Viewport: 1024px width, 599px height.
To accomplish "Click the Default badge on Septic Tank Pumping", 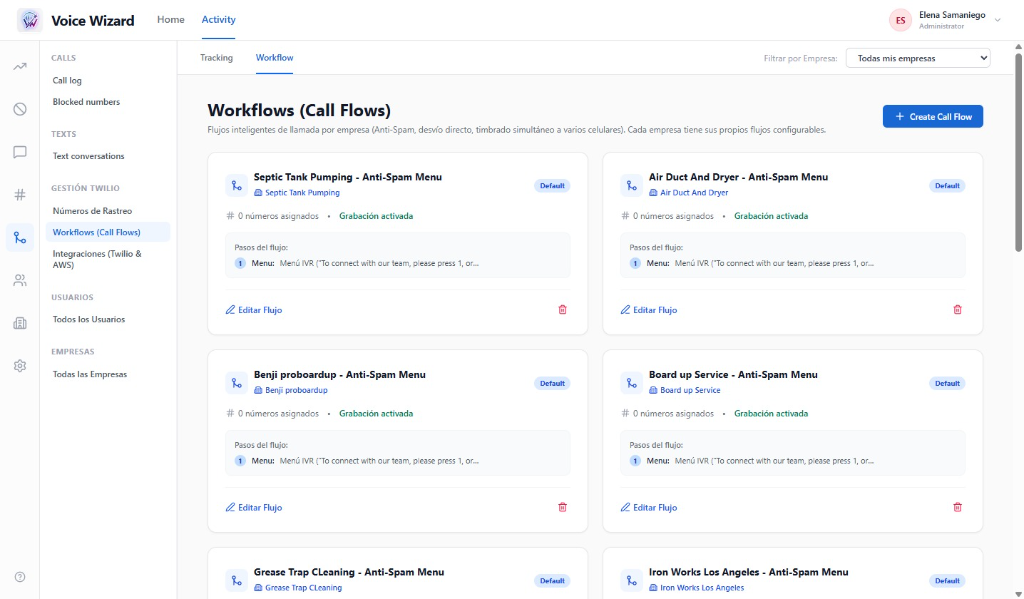I will point(552,186).
